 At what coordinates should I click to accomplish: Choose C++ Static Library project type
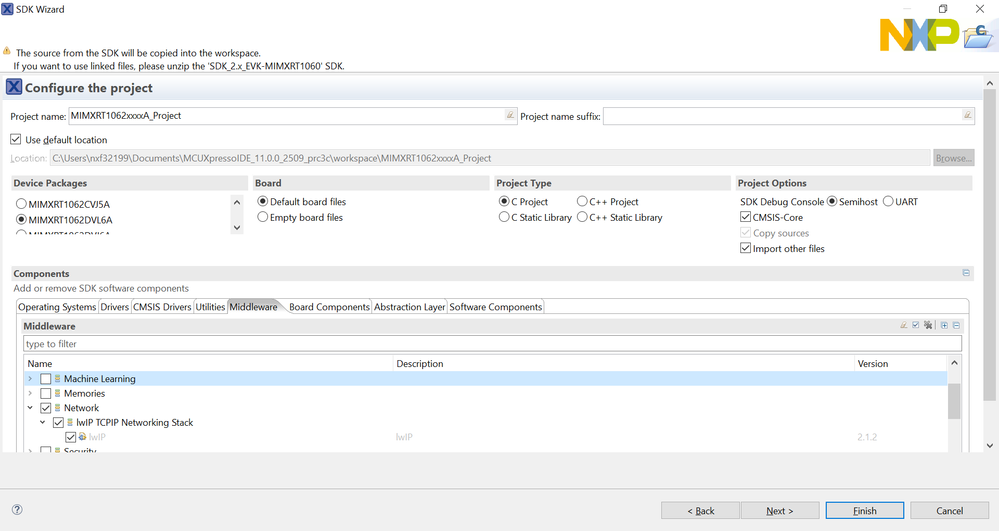pos(582,217)
